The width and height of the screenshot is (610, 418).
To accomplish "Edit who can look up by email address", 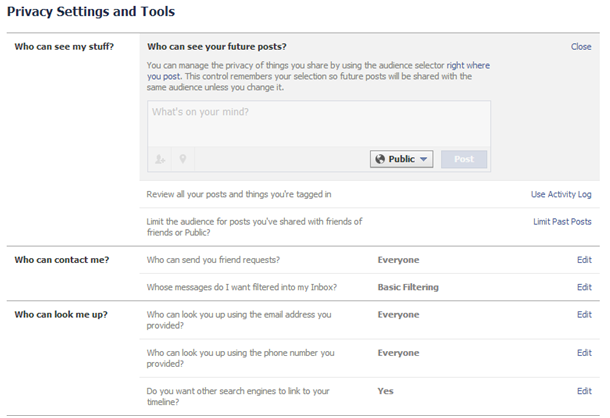I will coord(584,315).
